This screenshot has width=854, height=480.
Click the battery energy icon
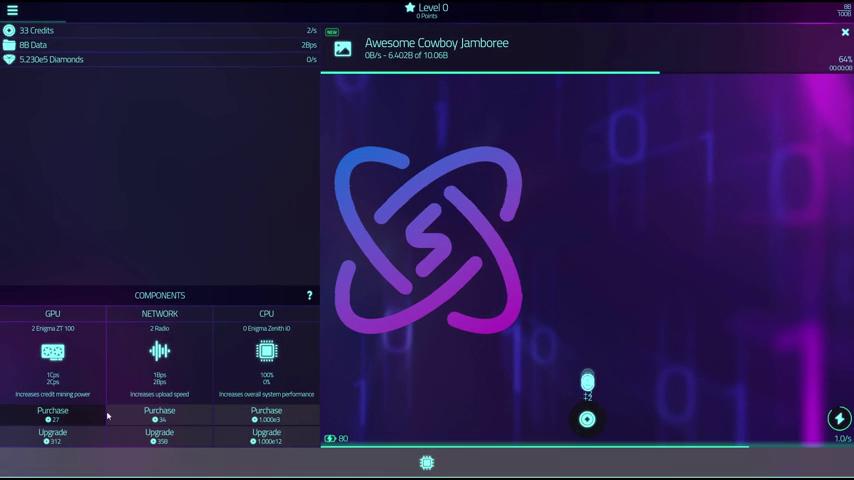(330, 439)
